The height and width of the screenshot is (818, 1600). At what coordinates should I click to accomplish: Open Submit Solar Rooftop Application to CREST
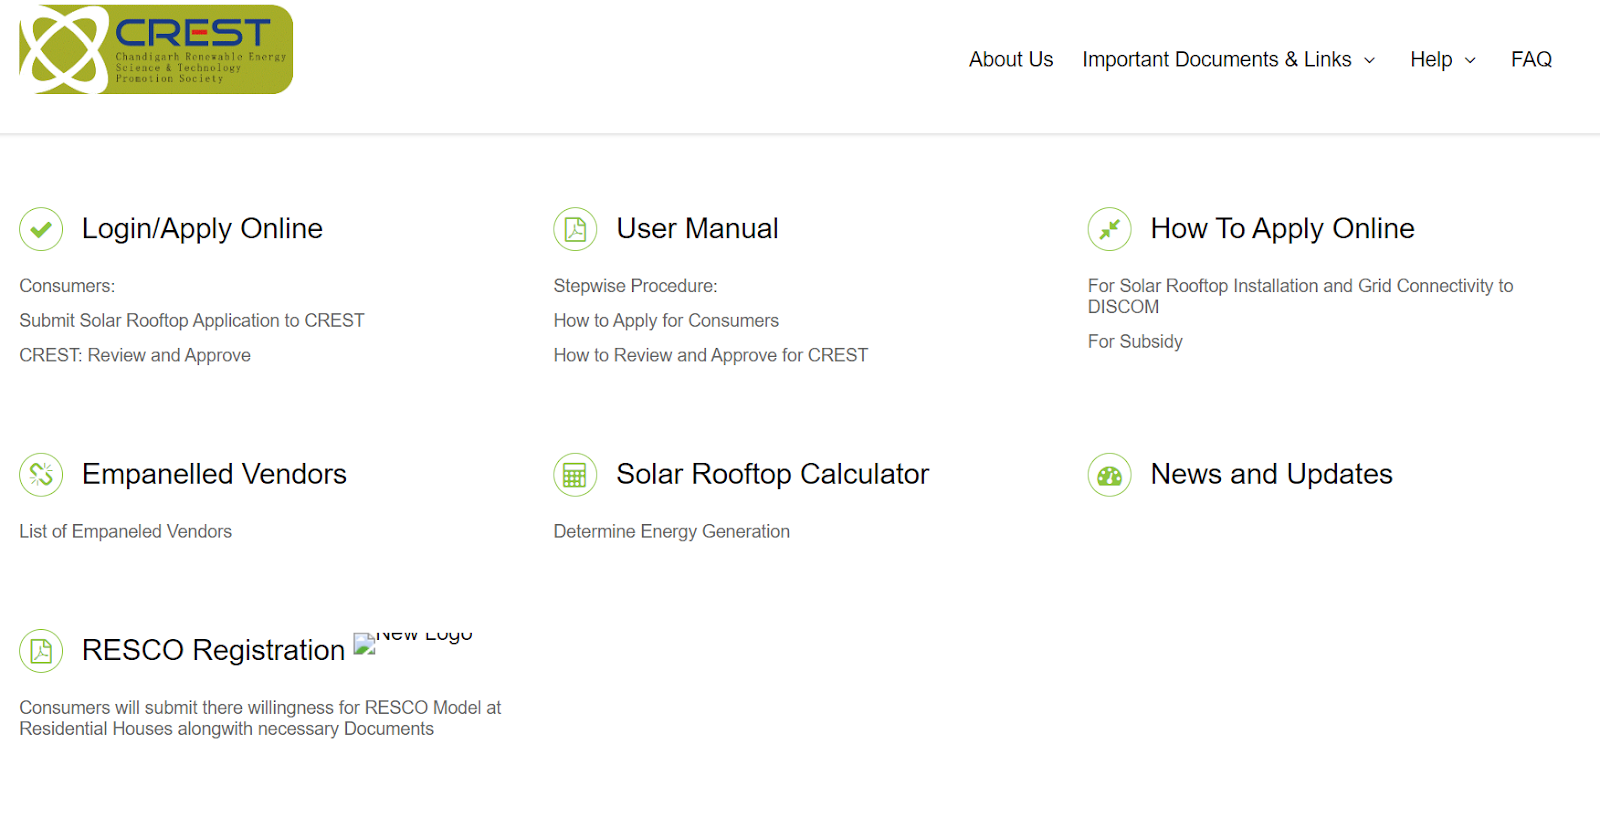tap(192, 321)
